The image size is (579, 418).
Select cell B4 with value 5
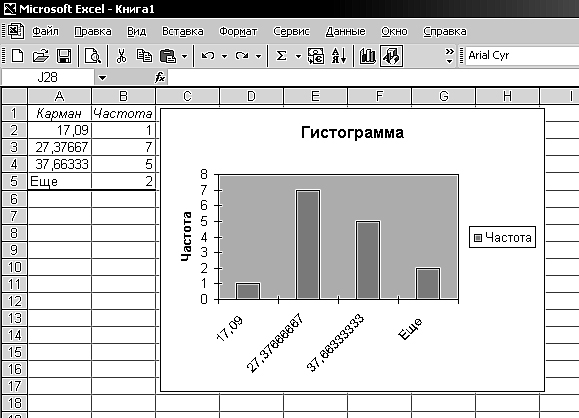click(x=123, y=164)
